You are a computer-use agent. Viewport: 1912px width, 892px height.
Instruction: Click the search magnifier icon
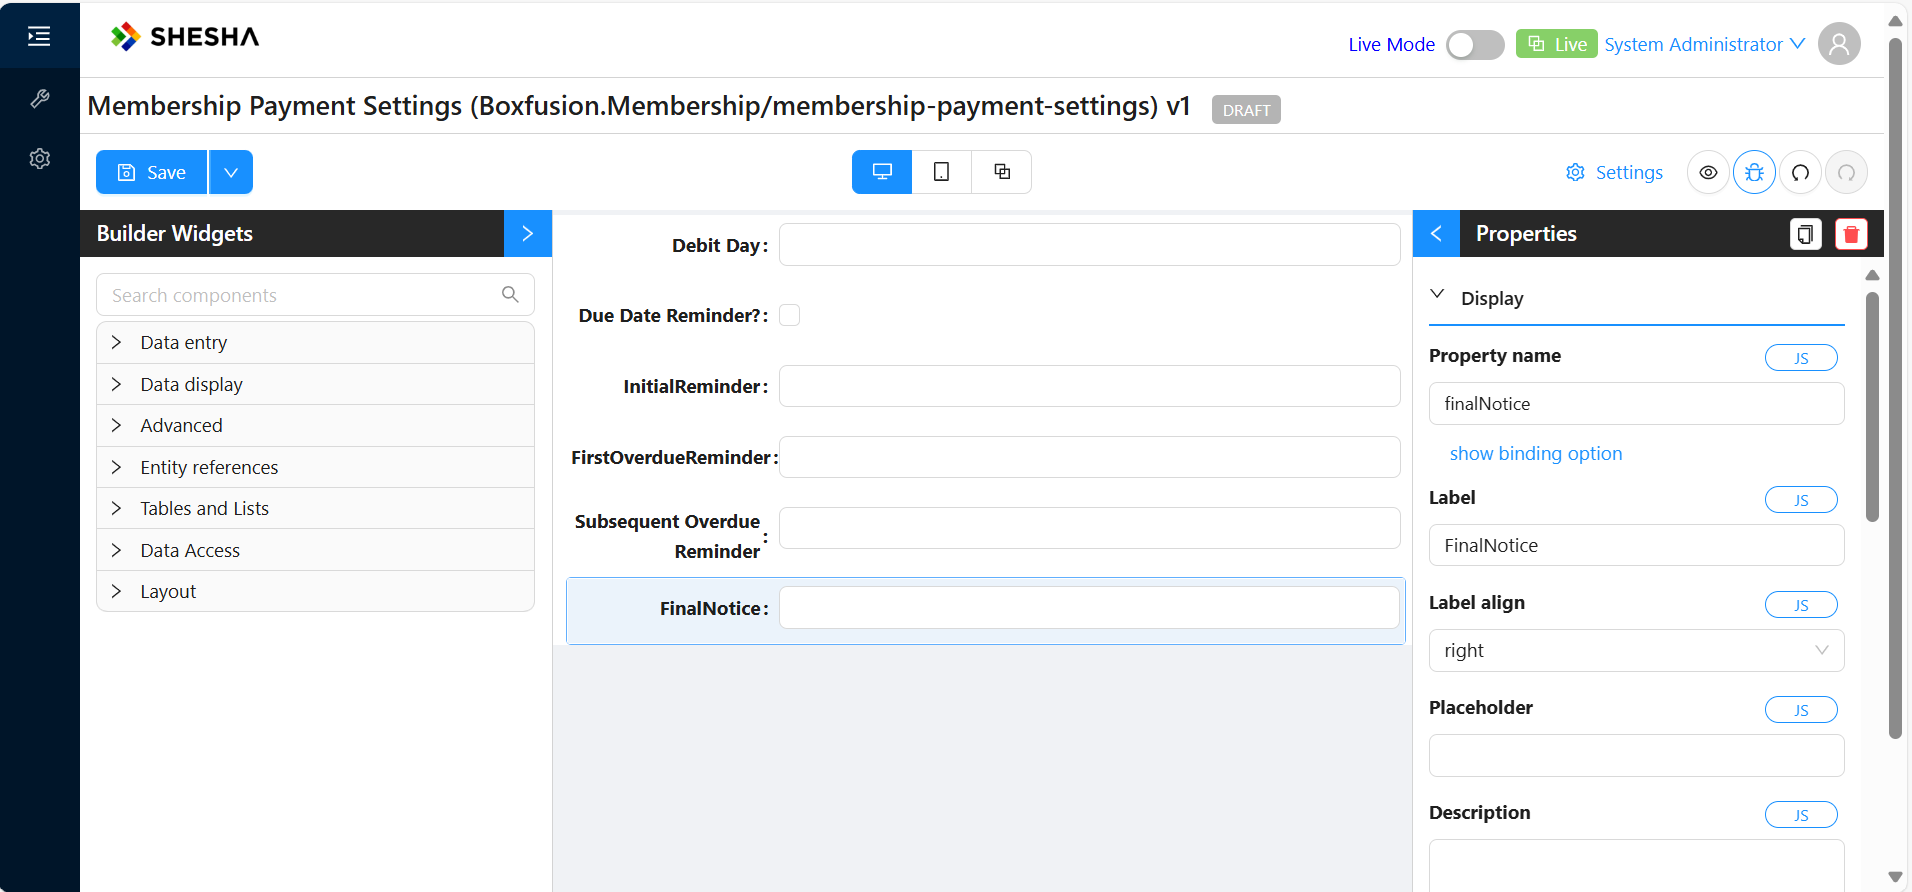click(x=510, y=294)
